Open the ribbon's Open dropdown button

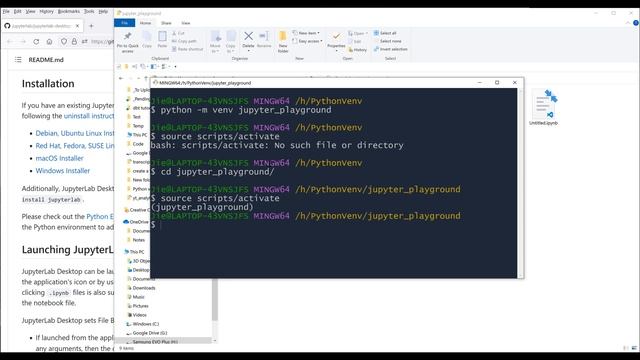(358, 33)
